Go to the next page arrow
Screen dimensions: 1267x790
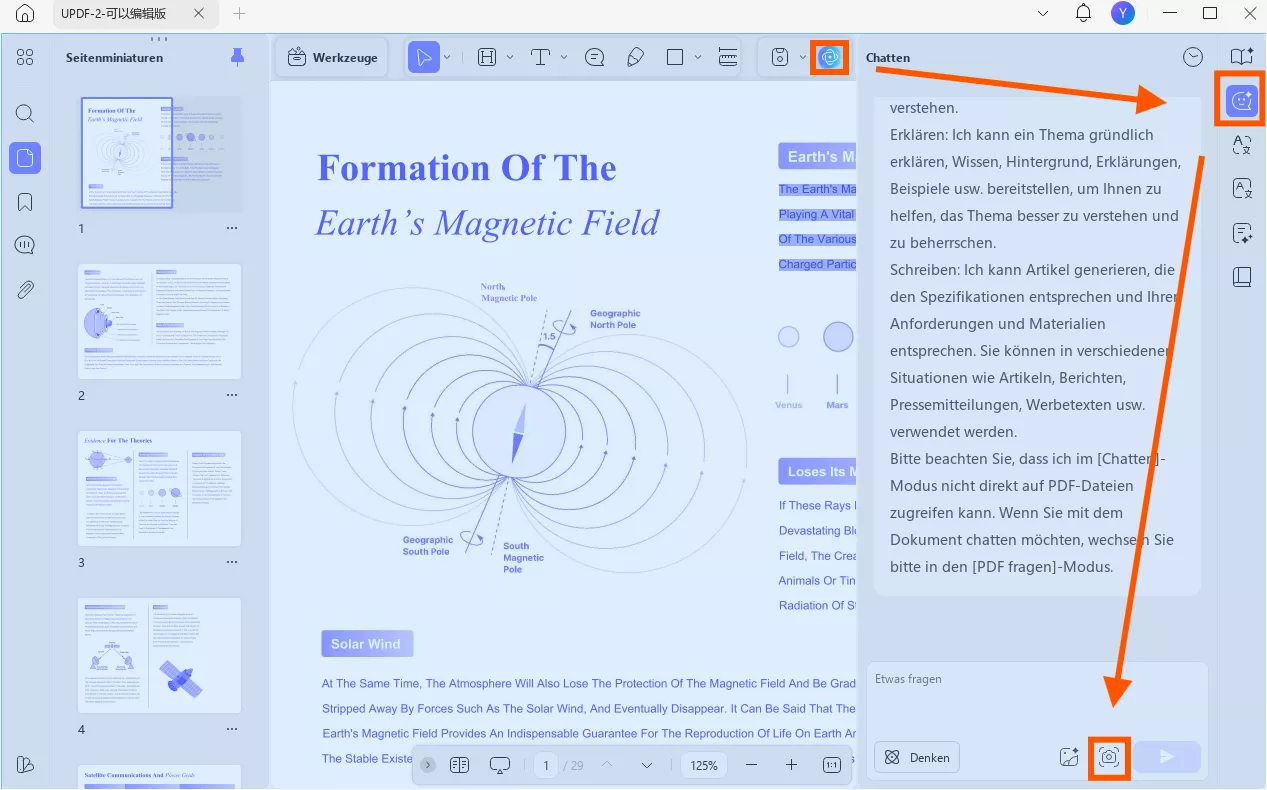click(646, 765)
